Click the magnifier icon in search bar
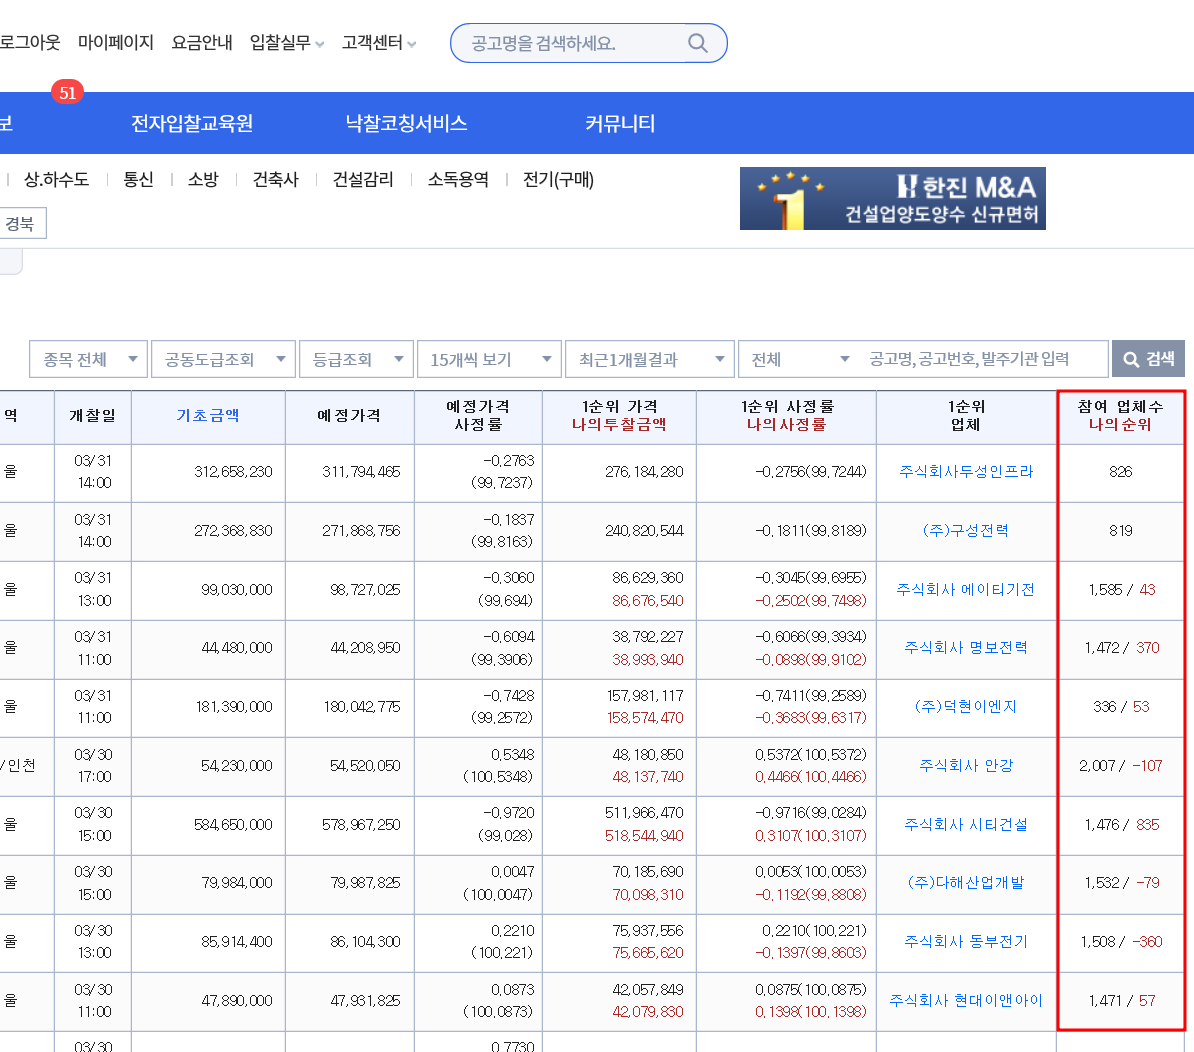The width and height of the screenshot is (1194, 1052). tap(698, 43)
